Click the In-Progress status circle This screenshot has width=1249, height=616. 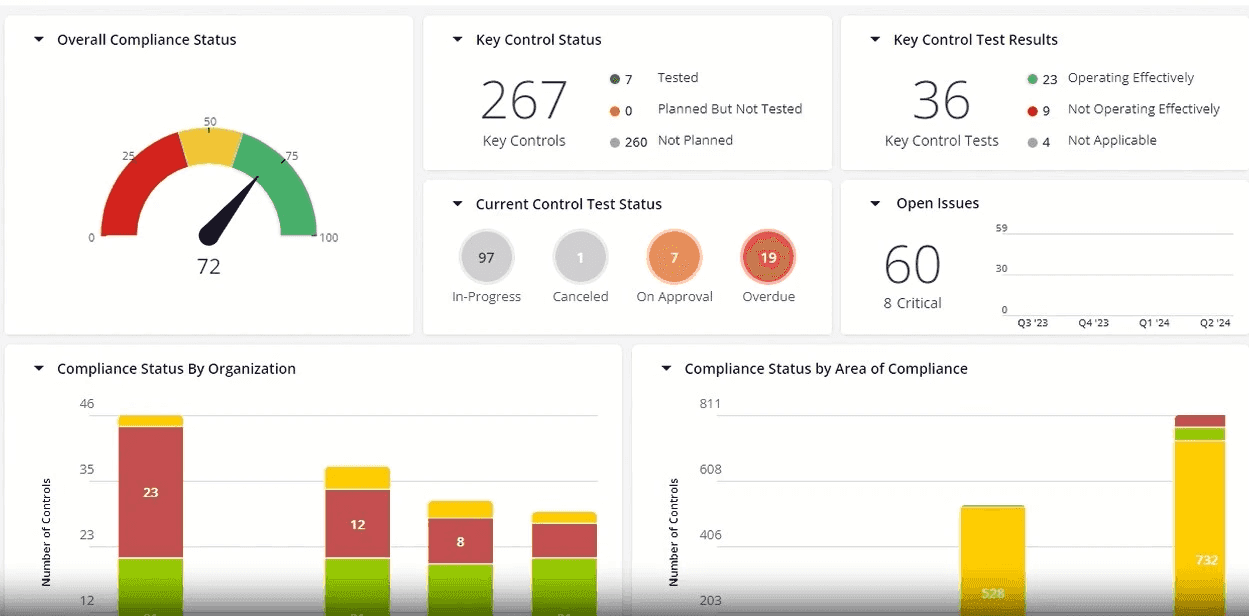pos(486,257)
